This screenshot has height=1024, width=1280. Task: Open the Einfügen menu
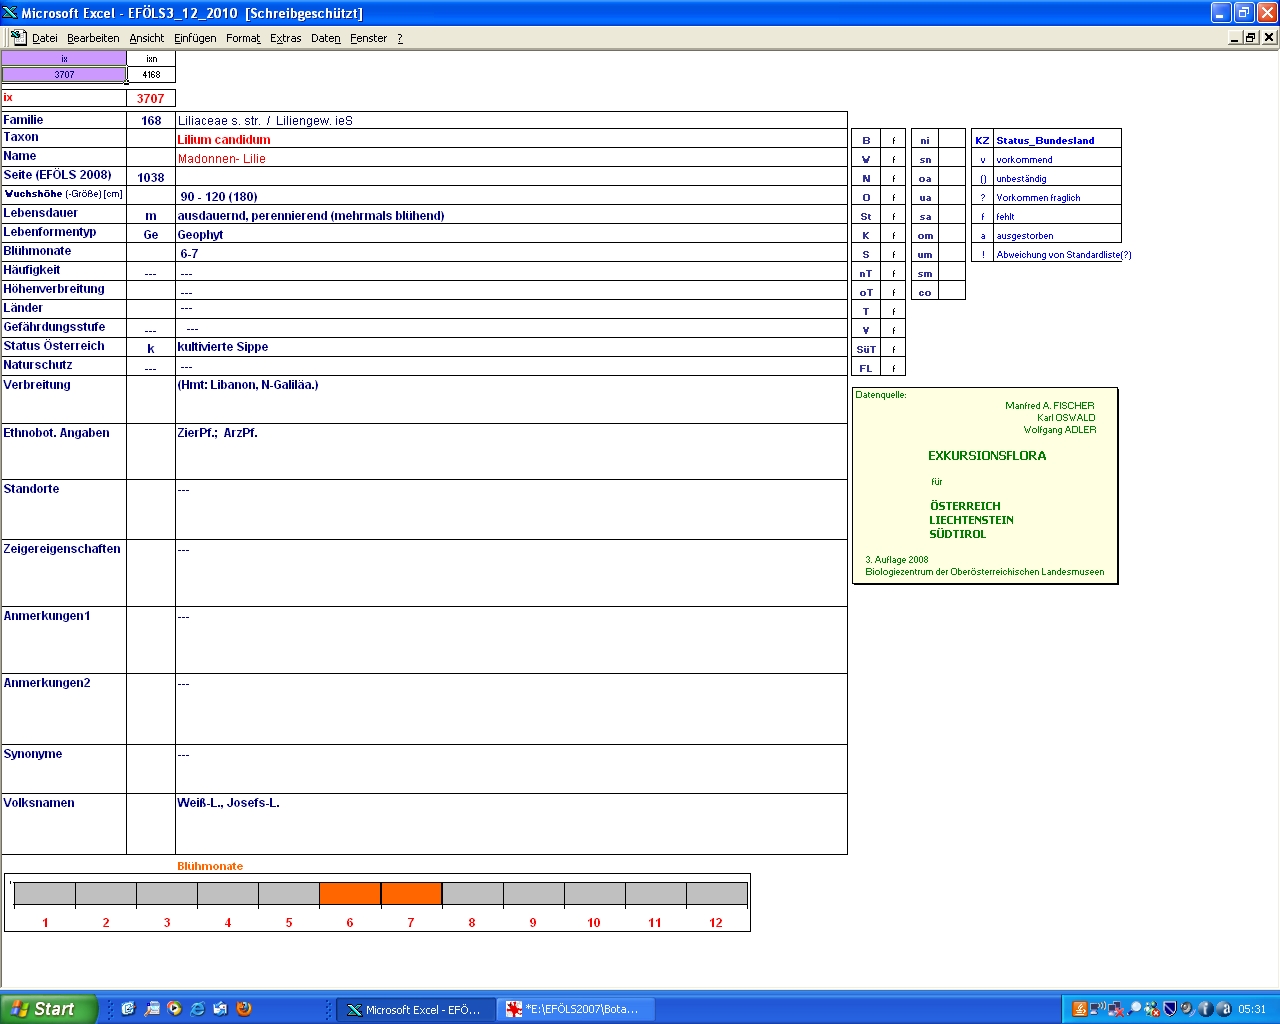[x=195, y=38]
